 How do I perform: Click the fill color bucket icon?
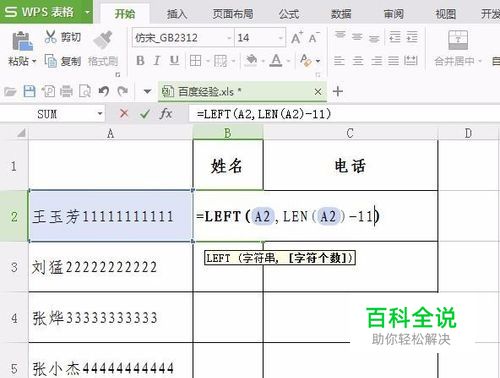click(x=251, y=61)
